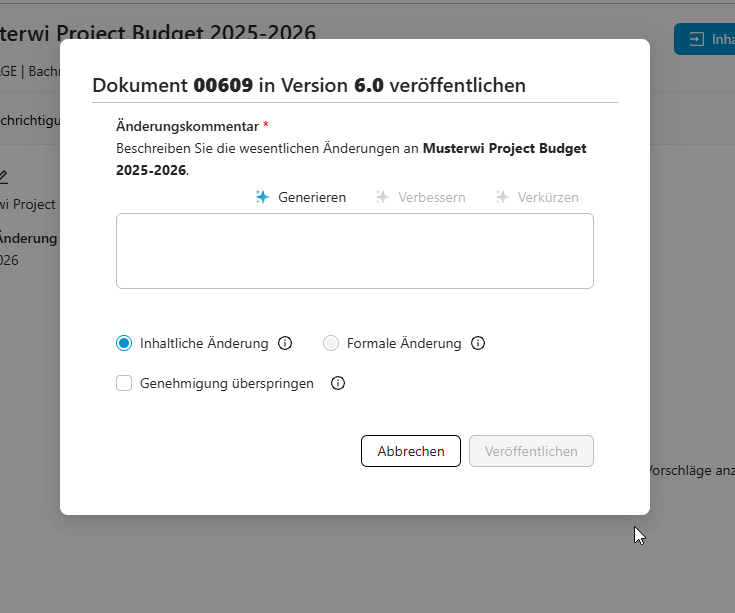Select the Inhaltliche Änderung radio button
This screenshot has height=613, width=735.
tap(124, 343)
